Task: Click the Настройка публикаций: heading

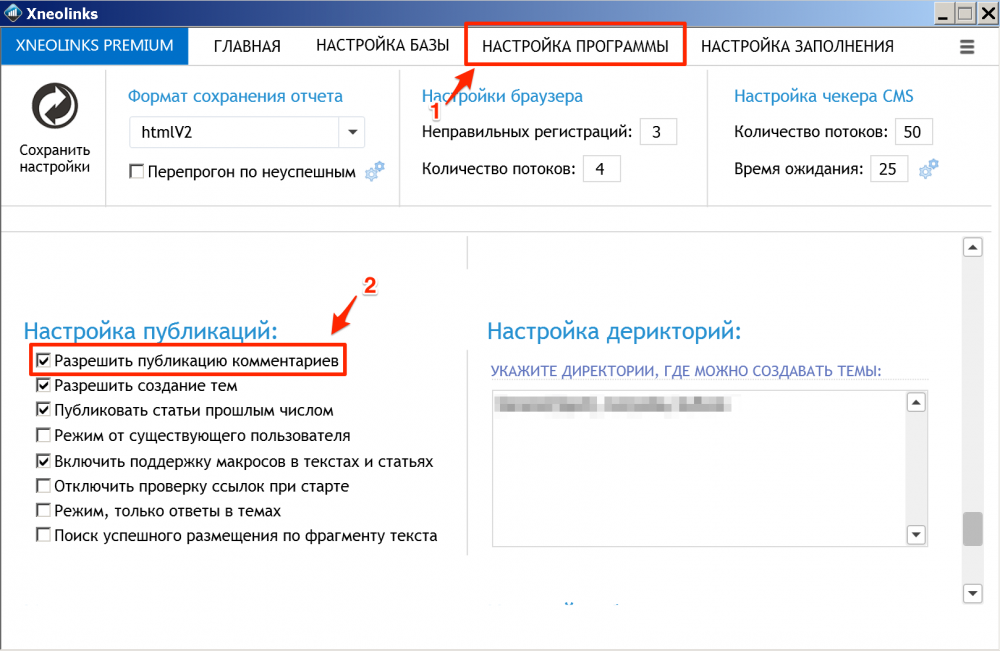Action: [151, 332]
